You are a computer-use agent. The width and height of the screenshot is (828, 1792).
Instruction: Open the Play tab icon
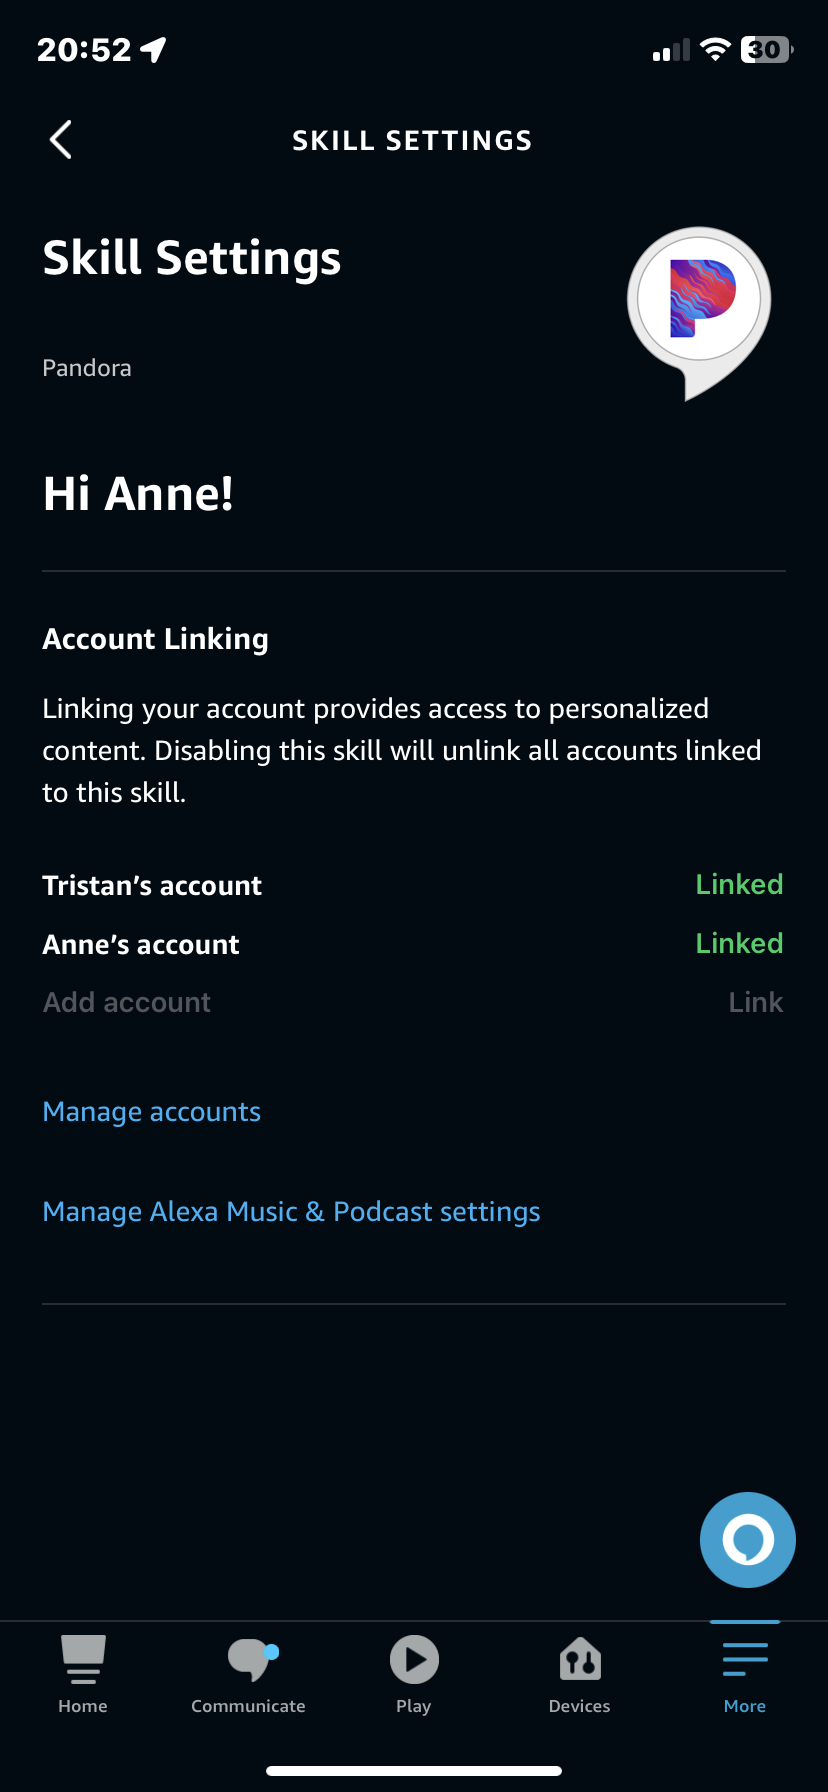[414, 1660]
